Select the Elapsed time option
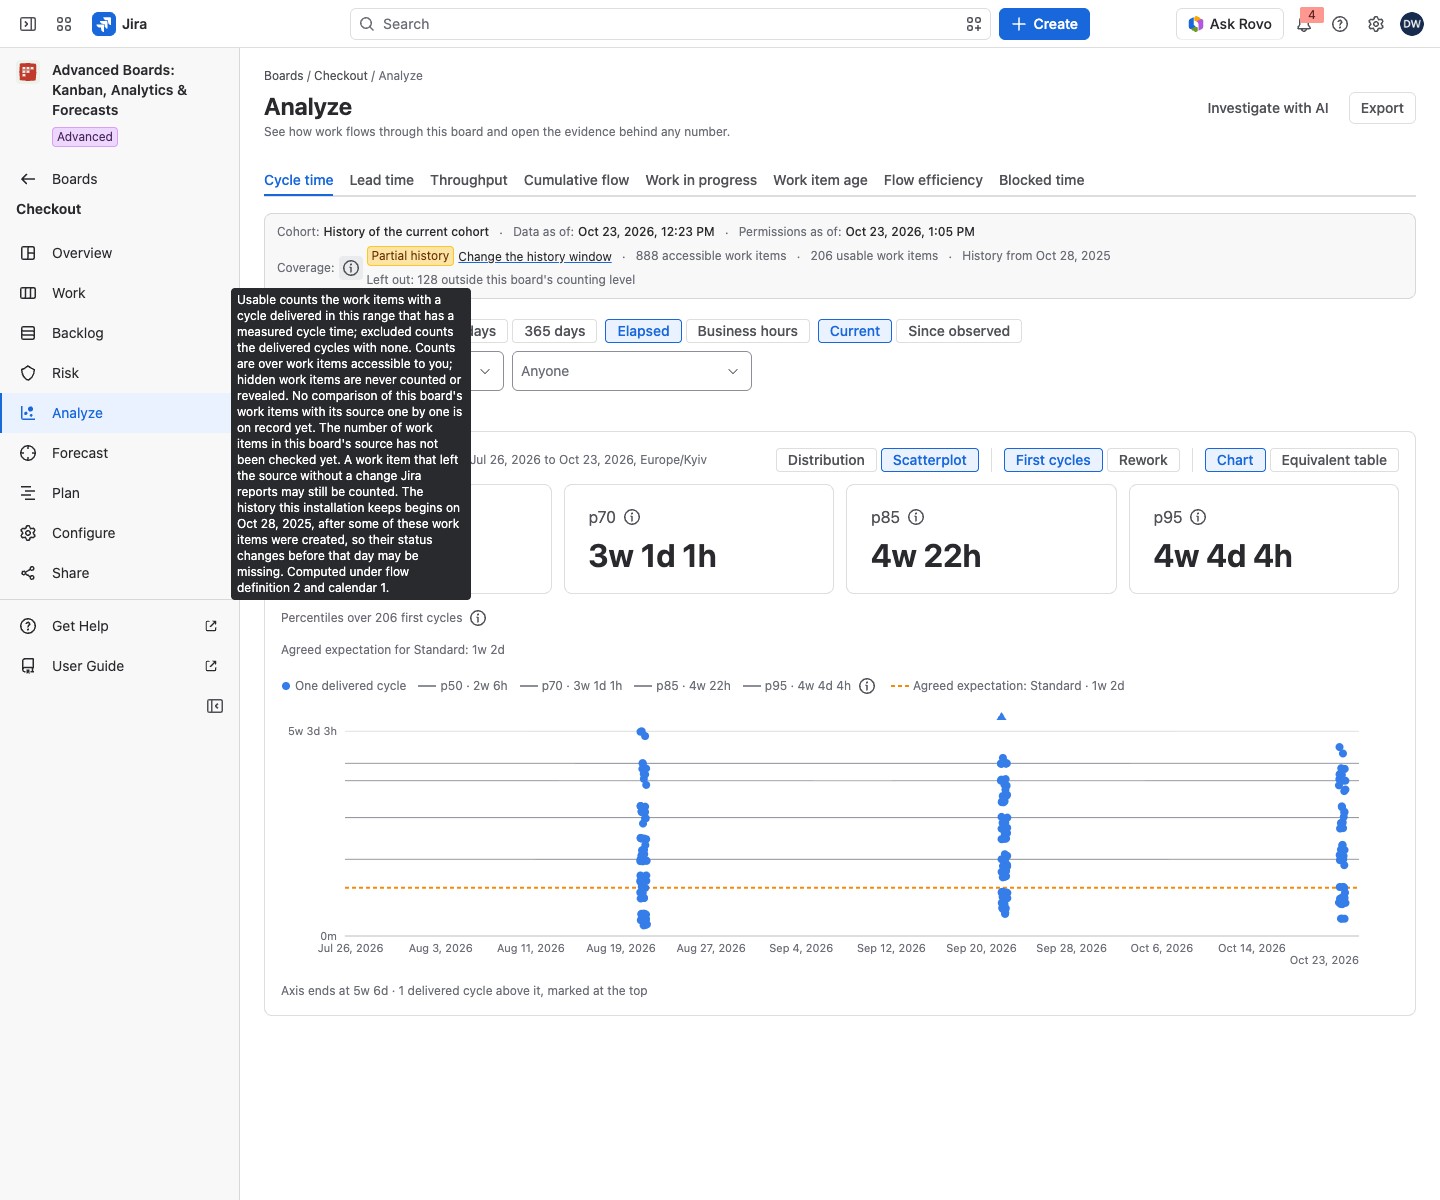 pyautogui.click(x=643, y=331)
